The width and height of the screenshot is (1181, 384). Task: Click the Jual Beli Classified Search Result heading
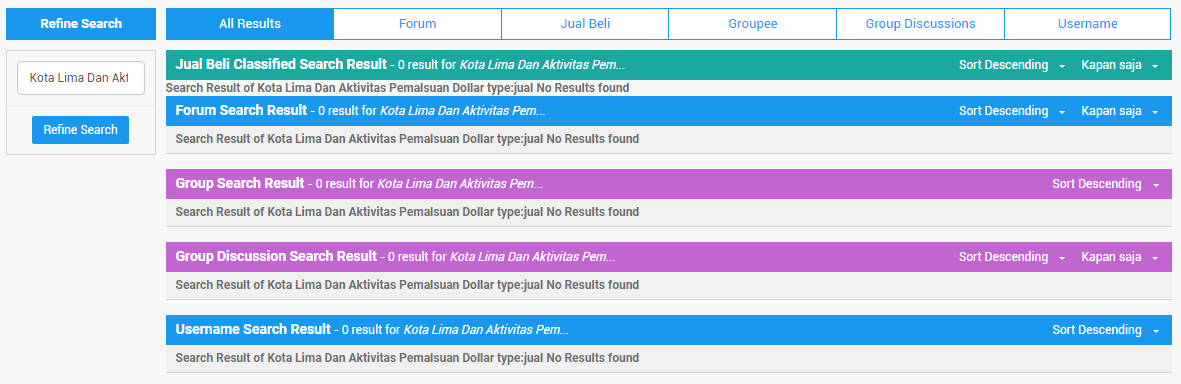[281, 64]
